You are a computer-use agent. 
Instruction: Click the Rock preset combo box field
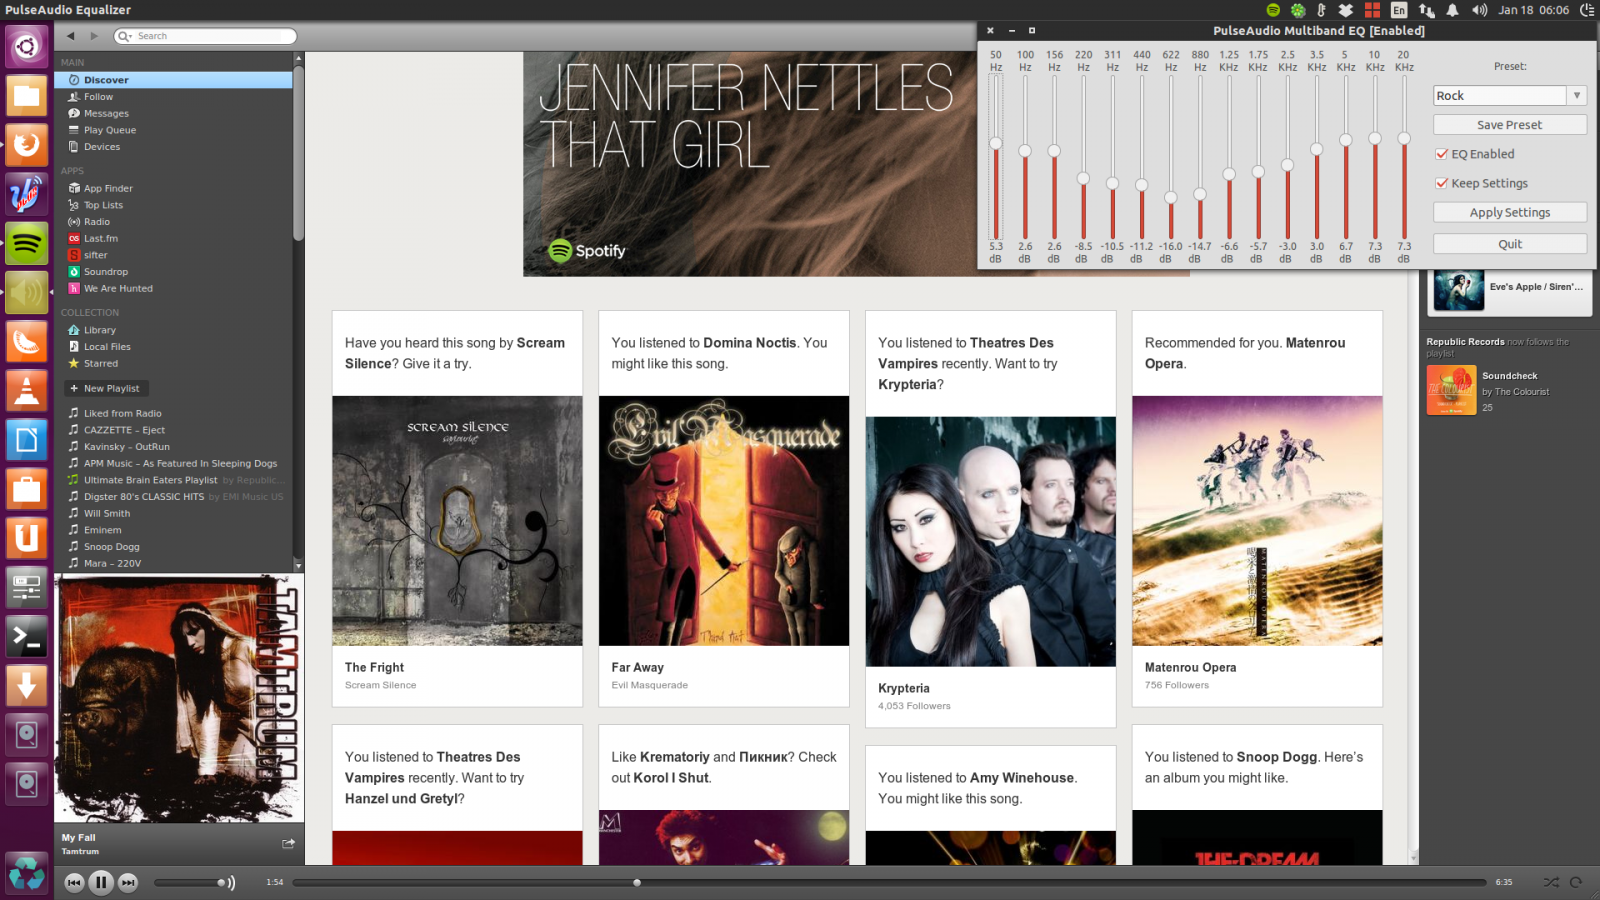coord(1500,96)
